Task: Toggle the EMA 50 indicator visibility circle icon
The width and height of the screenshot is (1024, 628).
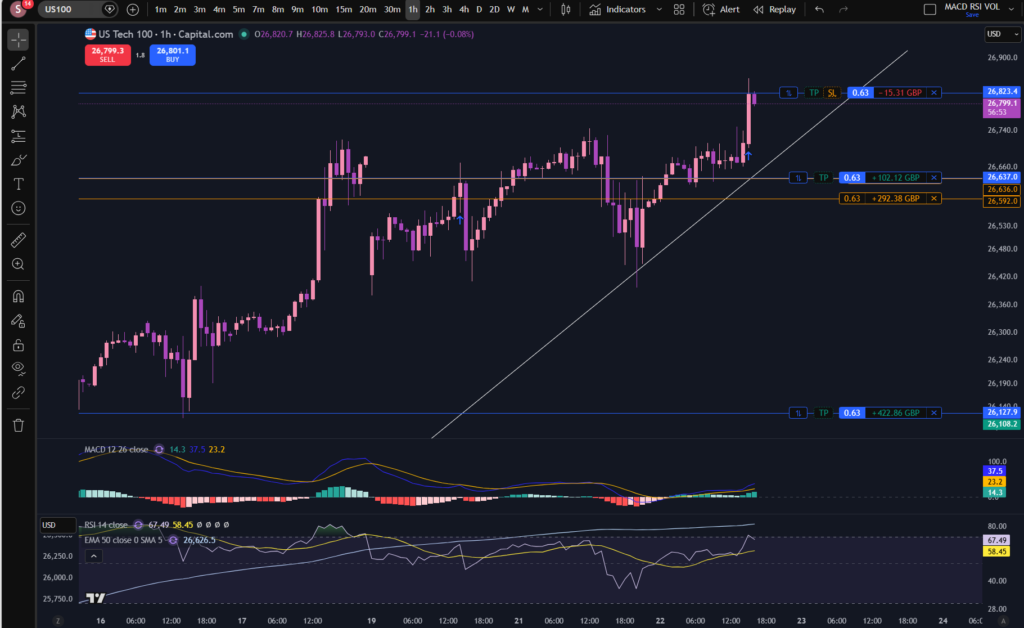Action: 173,540
